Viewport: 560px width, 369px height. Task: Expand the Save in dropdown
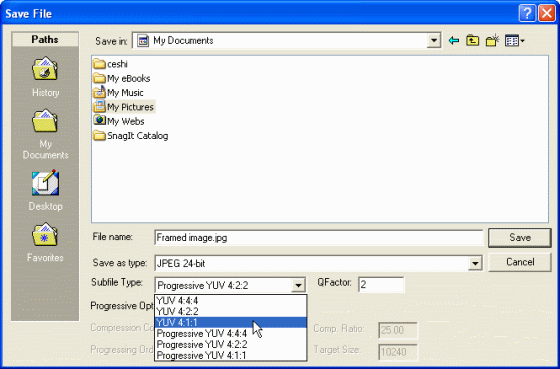point(434,40)
